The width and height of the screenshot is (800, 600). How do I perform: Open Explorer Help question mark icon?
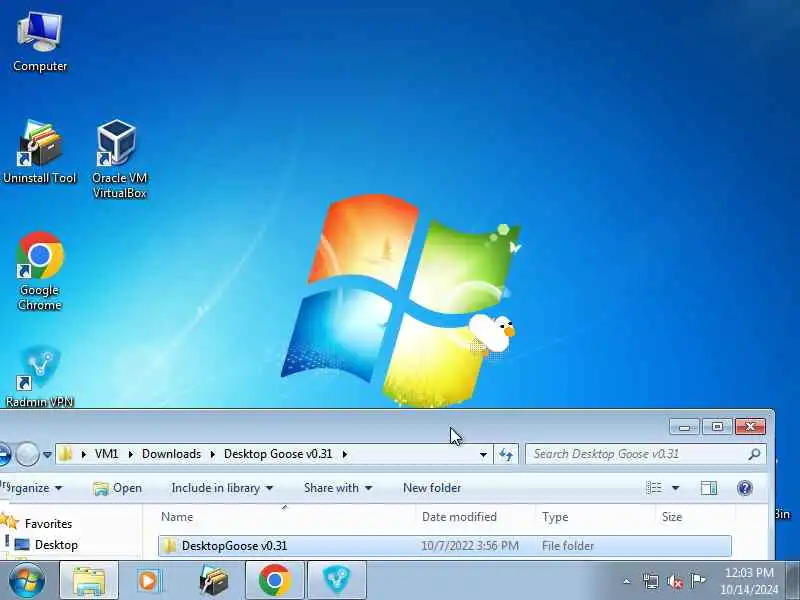745,488
